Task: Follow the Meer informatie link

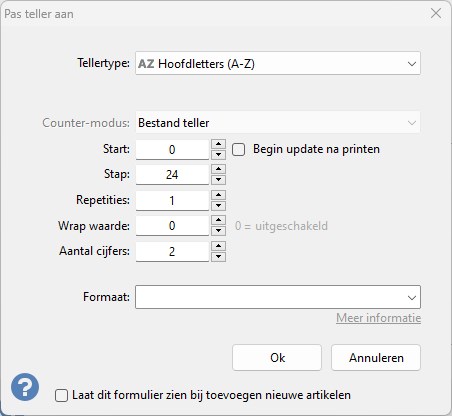Action: click(x=378, y=318)
